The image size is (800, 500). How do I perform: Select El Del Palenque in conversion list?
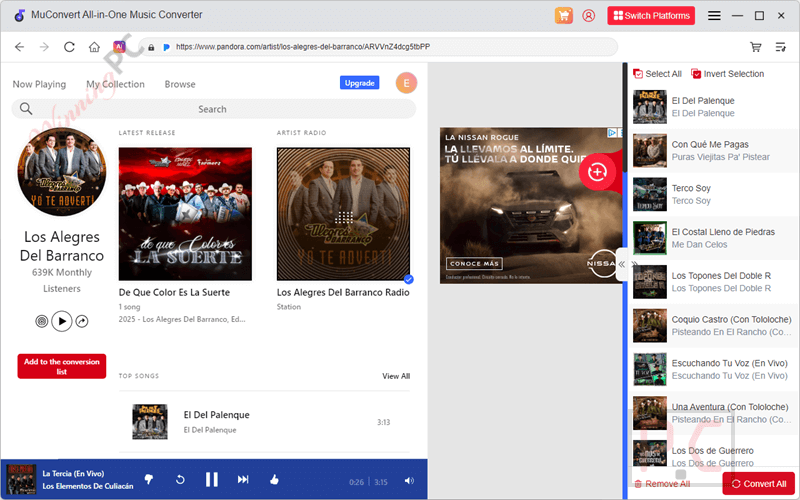tap(714, 107)
